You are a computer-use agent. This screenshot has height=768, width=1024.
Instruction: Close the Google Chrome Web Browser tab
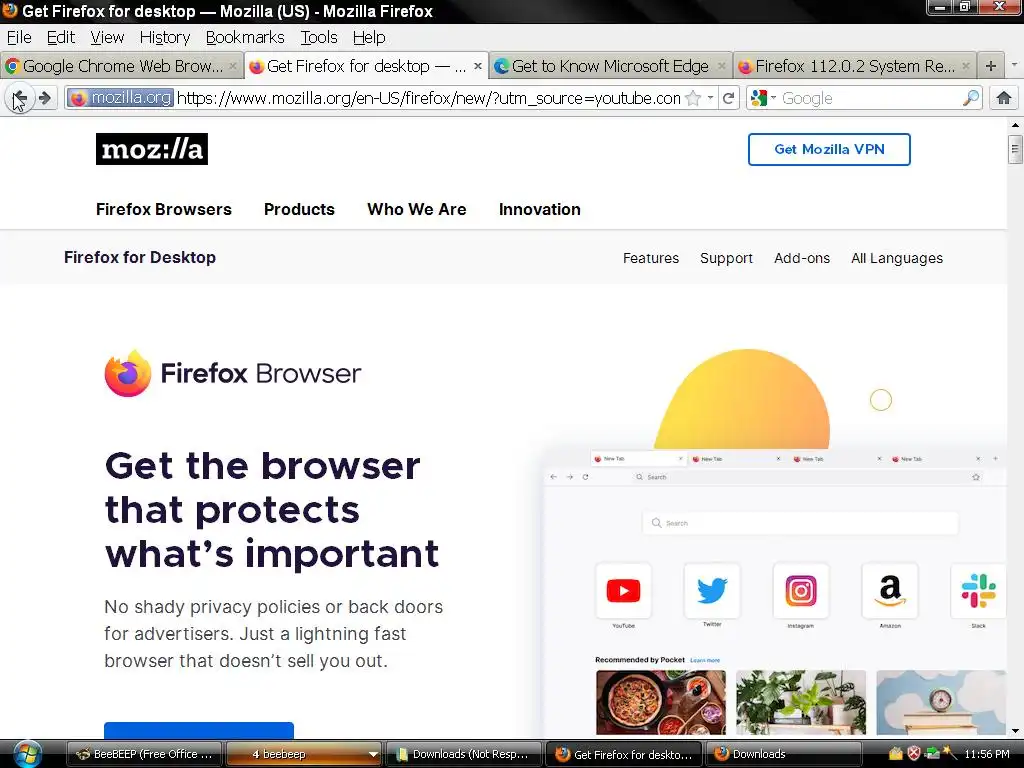[x=232, y=66]
